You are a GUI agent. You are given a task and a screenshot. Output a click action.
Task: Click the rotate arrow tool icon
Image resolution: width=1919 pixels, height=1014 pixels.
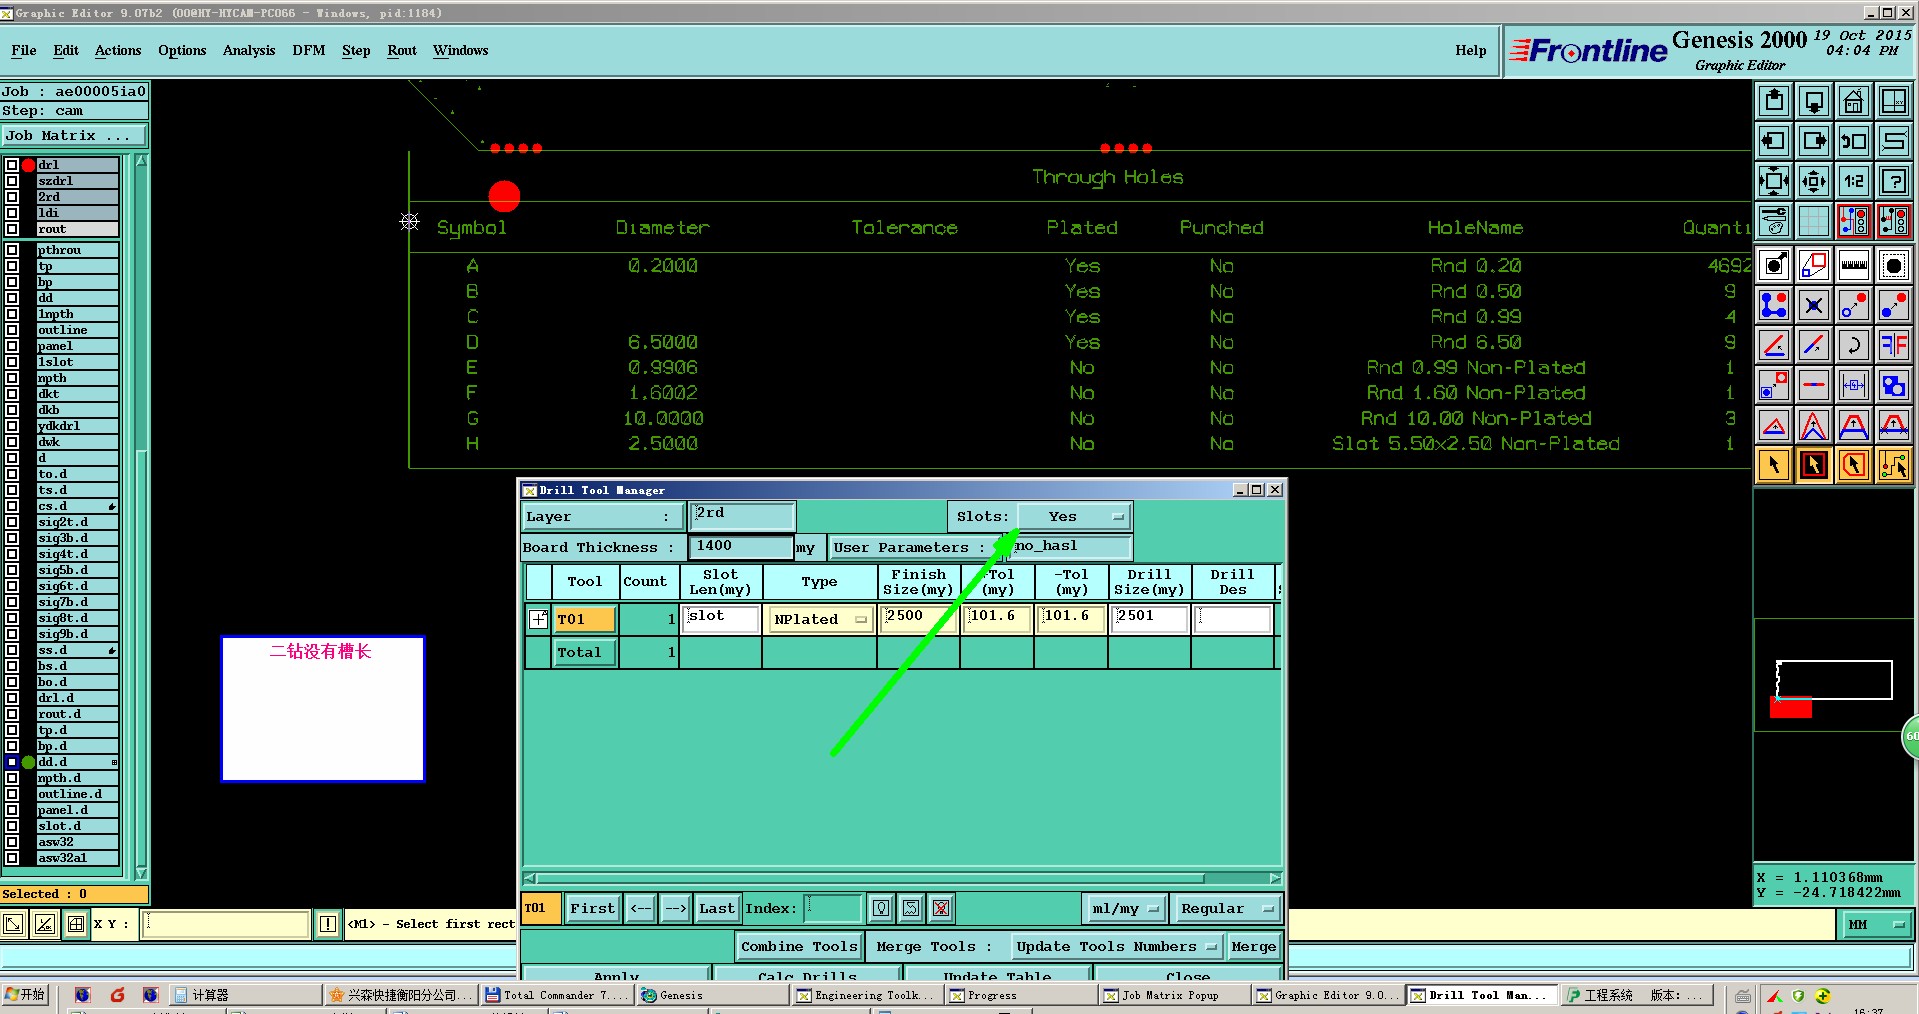coord(1853,345)
